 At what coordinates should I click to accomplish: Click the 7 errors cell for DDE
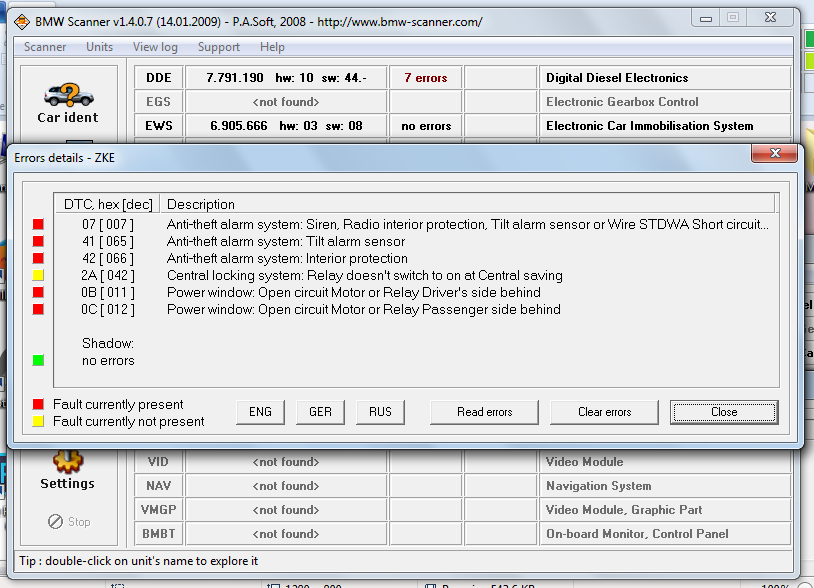(426, 78)
